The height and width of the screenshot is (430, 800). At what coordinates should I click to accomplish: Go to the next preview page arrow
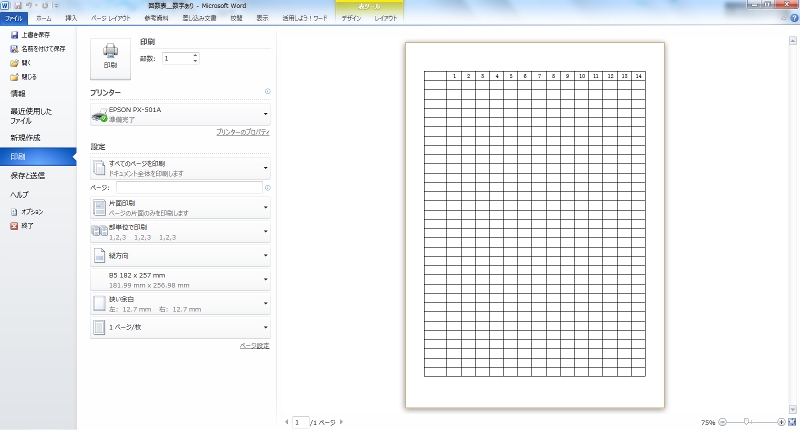click(x=341, y=422)
